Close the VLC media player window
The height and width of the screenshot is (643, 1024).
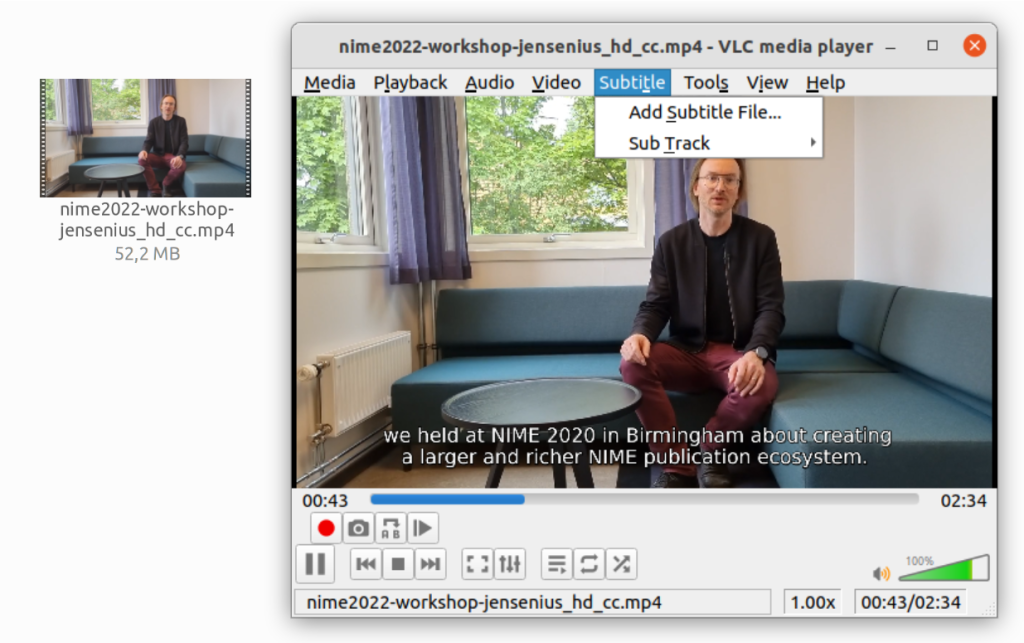tap(974, 45)
